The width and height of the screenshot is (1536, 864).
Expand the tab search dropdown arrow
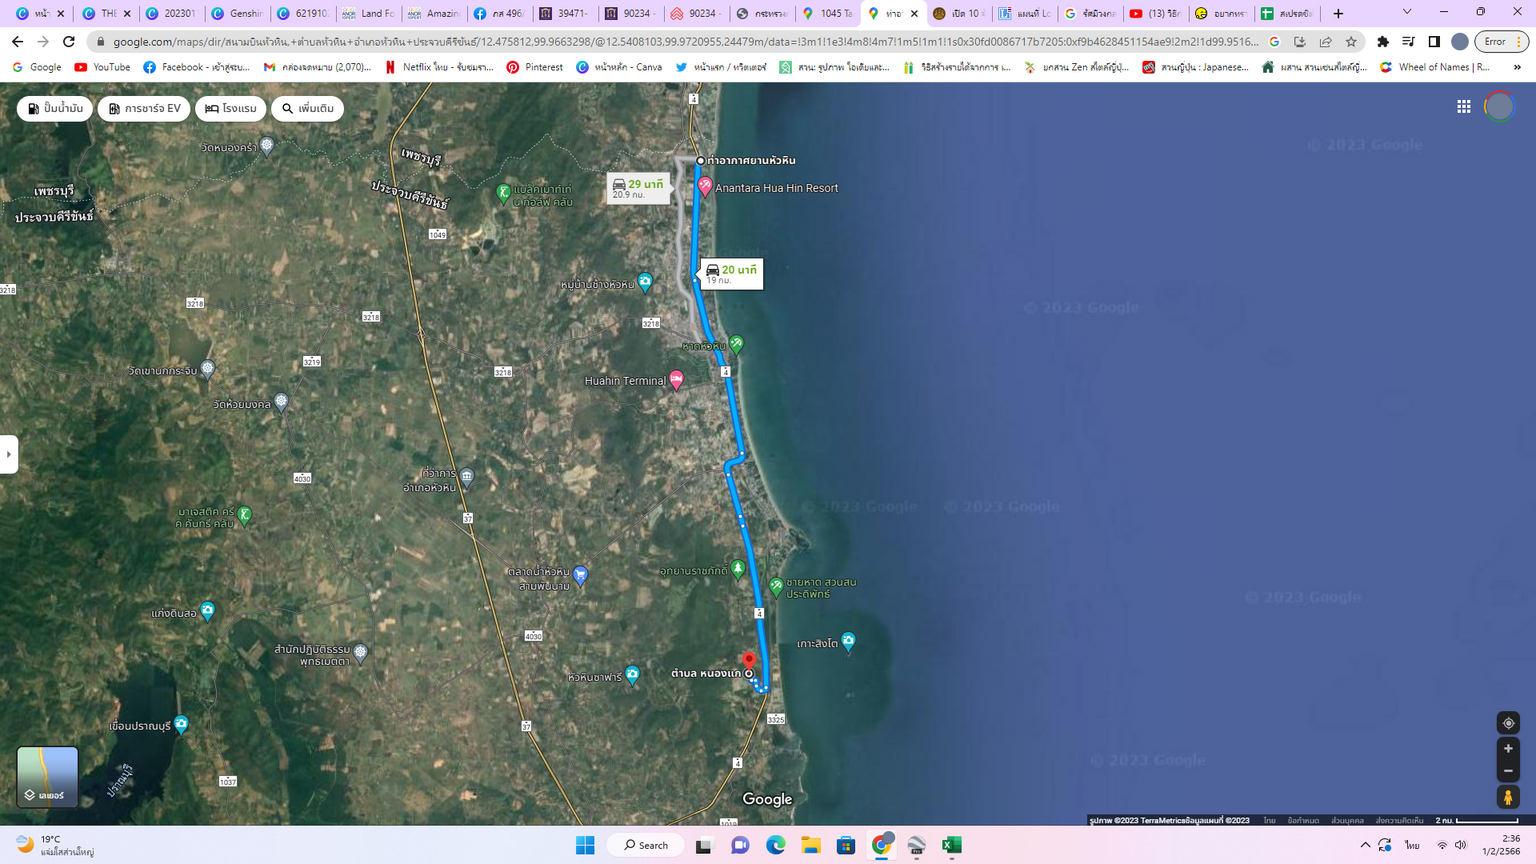point(1407,12)
